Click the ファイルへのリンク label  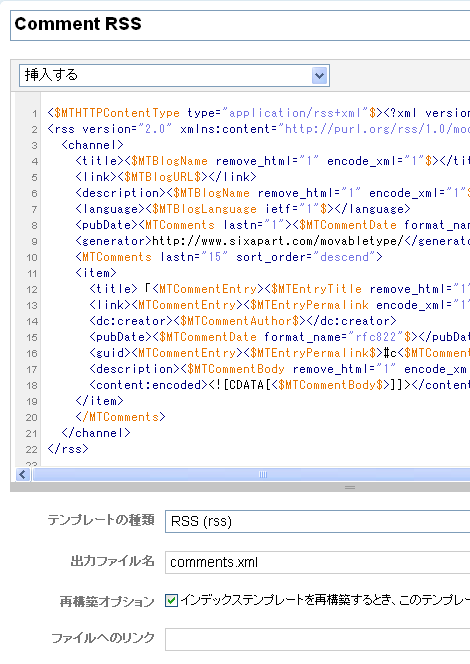(103, 638)
